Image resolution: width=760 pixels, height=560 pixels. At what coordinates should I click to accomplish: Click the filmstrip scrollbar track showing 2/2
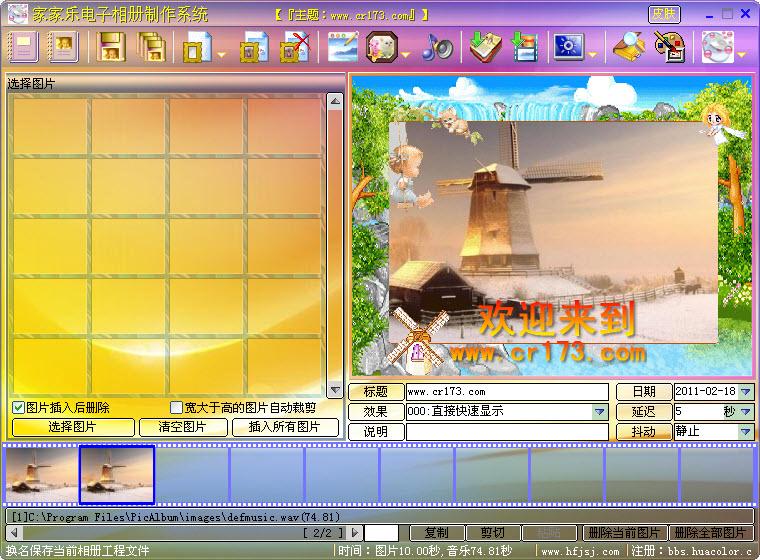(x=185, y=533)
